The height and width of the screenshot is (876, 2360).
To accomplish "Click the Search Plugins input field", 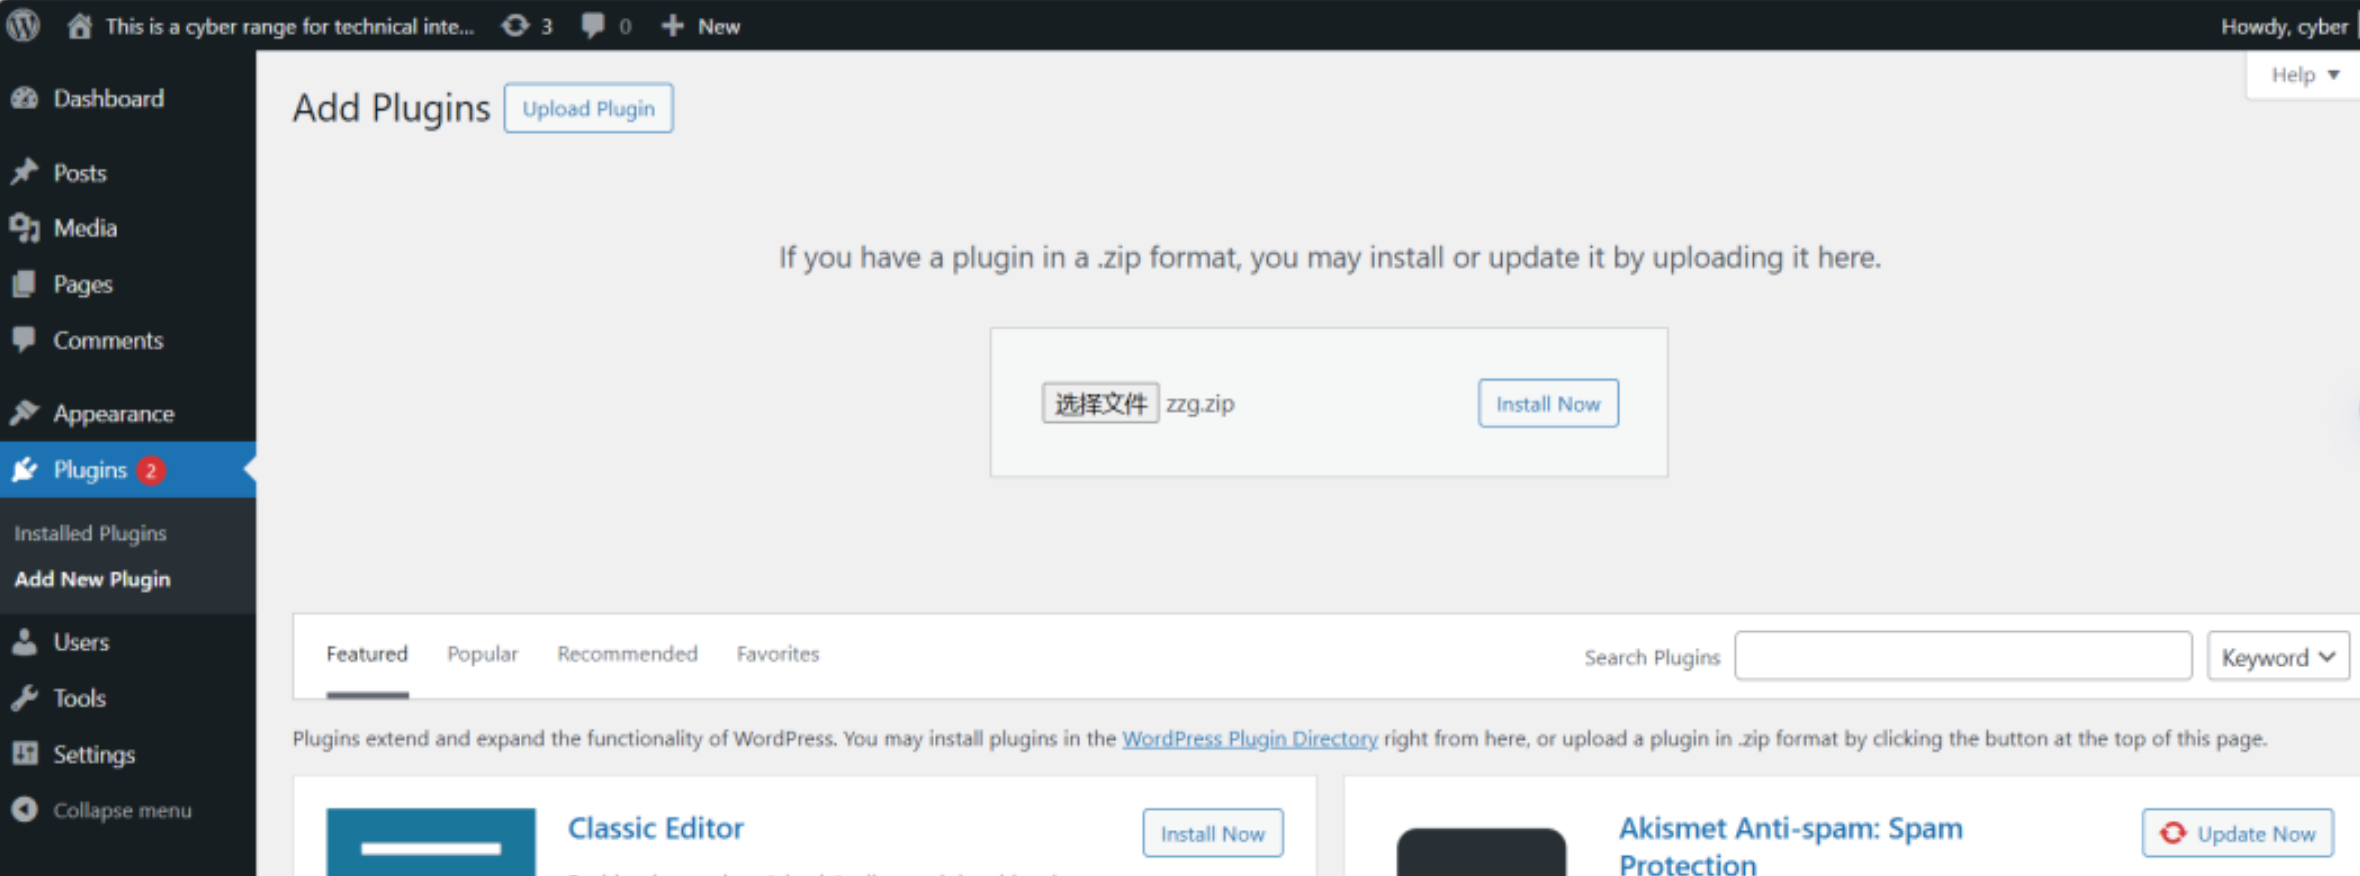I will [x=1962, y=656].
